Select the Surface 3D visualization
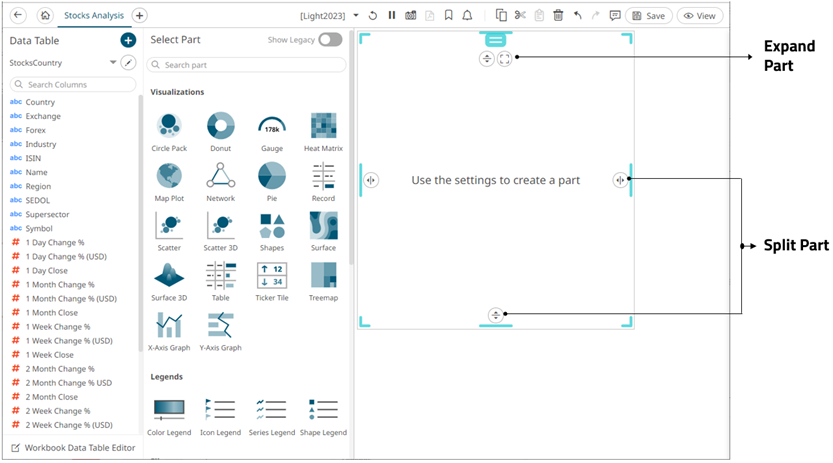 coord(169,281)
